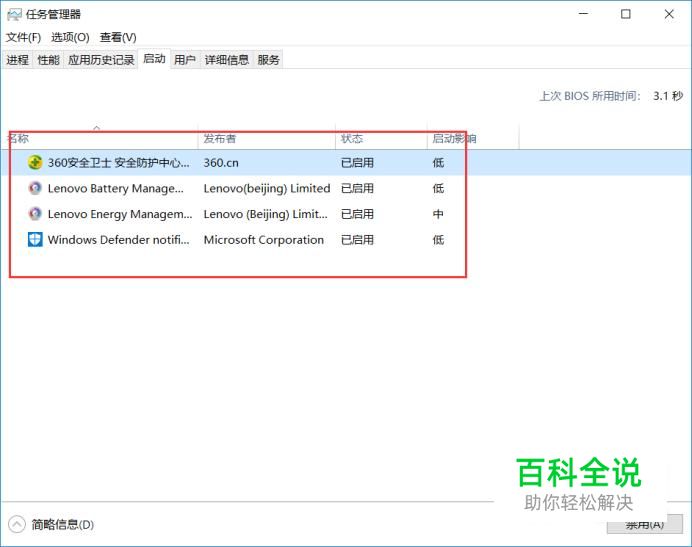
Task: Click the 上次 BIOS 所用时间 label
Action: [590, 96]
